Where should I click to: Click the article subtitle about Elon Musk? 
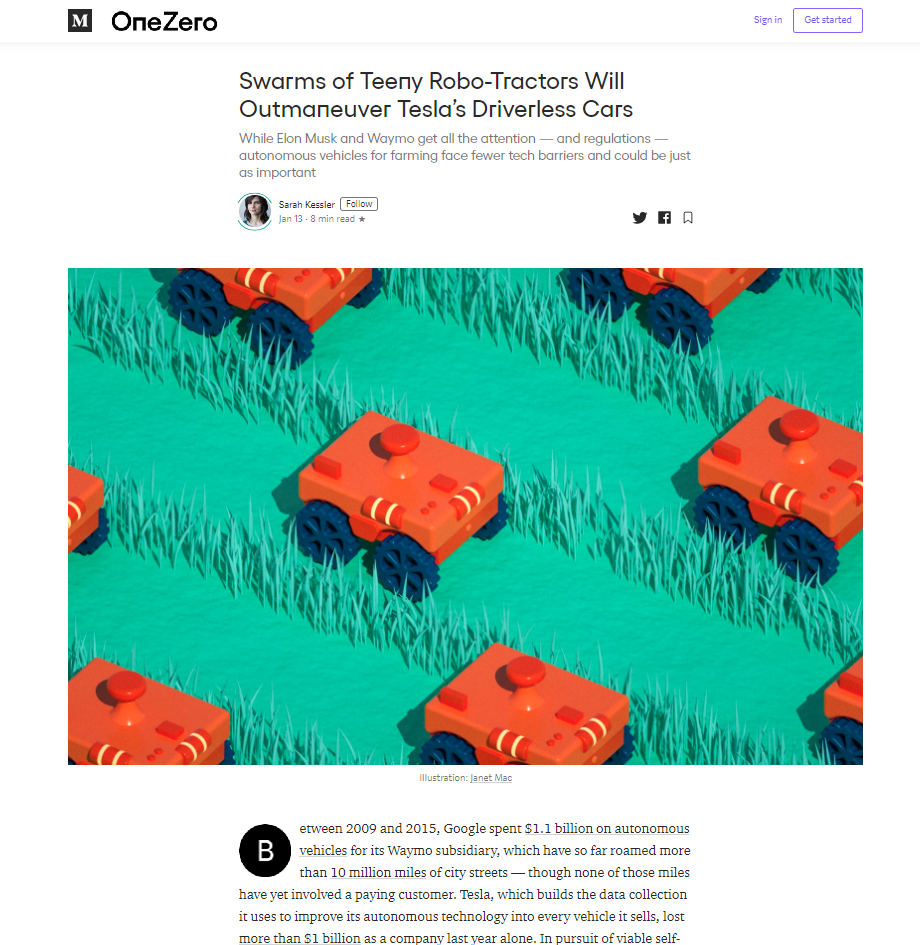[465, 155]
